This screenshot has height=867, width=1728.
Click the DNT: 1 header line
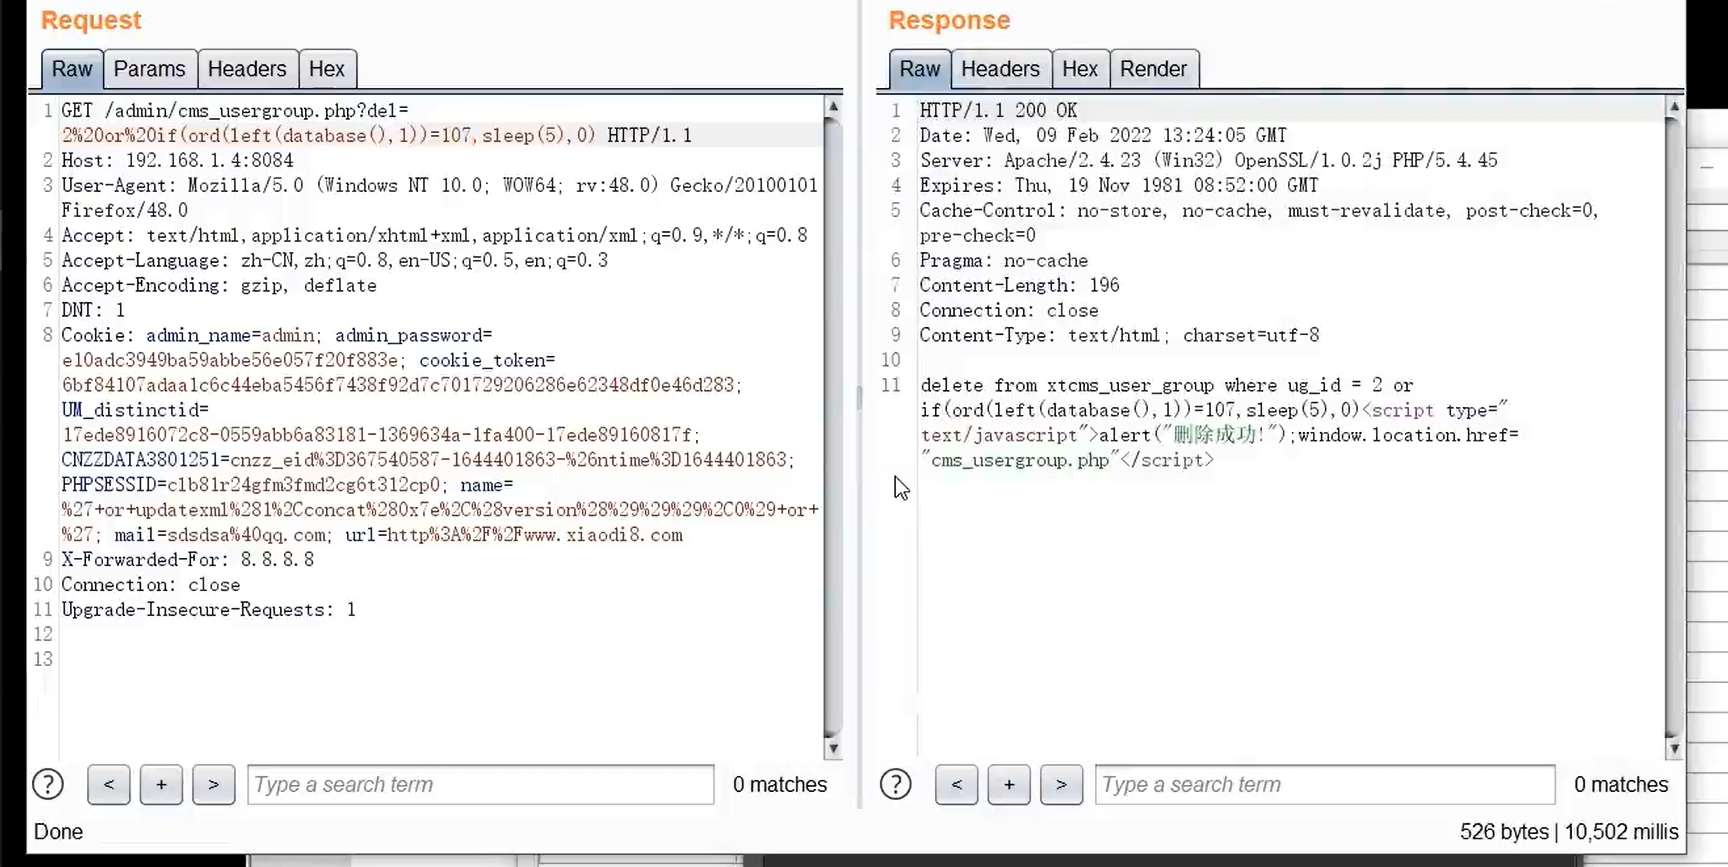(x=93, y=310)
